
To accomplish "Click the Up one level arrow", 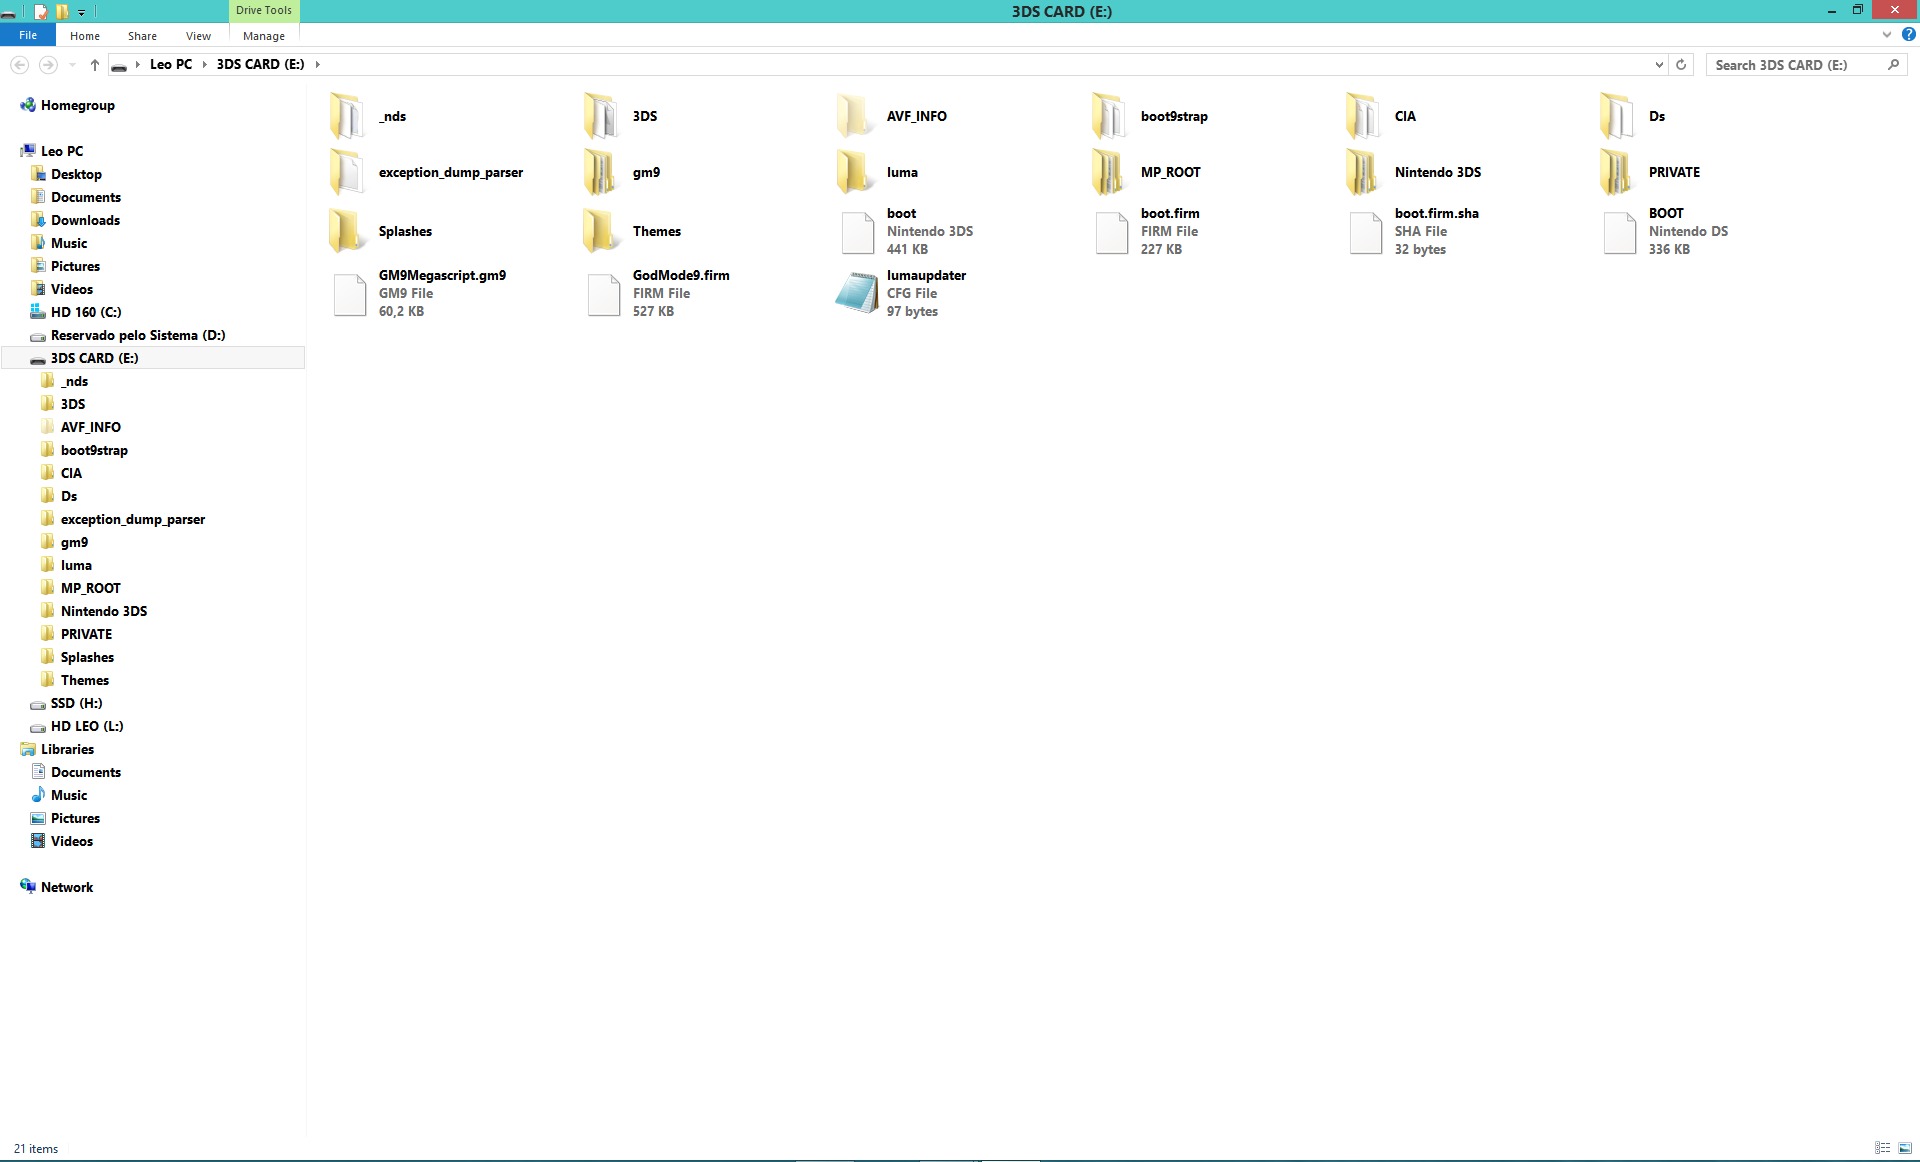I will (x=94, y=64).
